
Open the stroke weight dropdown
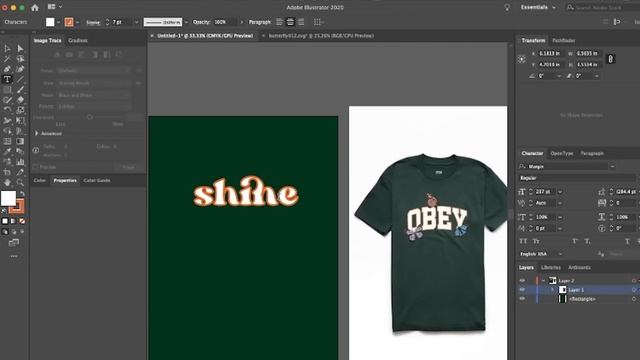coord(136,22)
